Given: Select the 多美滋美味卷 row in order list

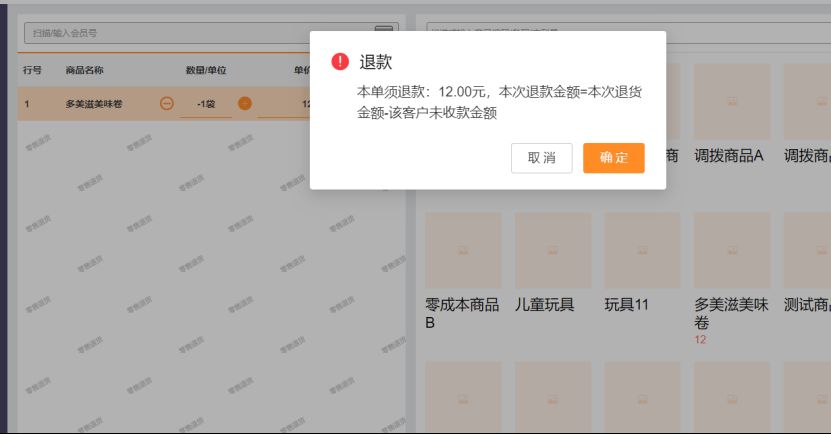Looking at the screenshot, I should click(94, 104).
